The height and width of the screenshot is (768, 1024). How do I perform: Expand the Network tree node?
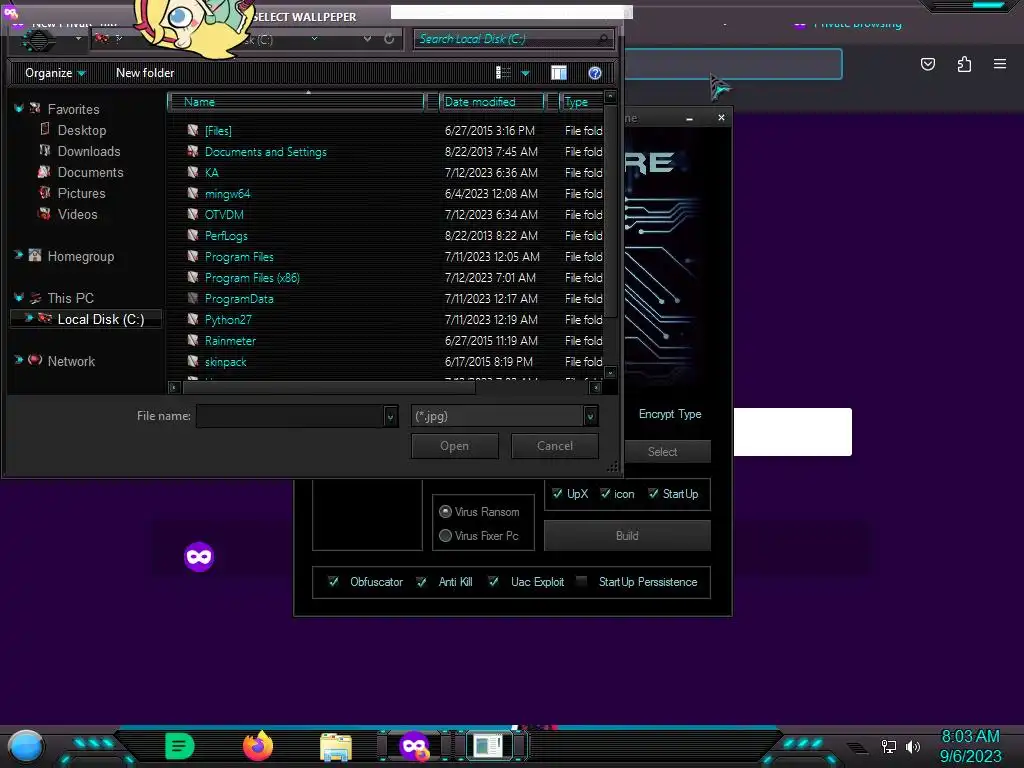18,360
